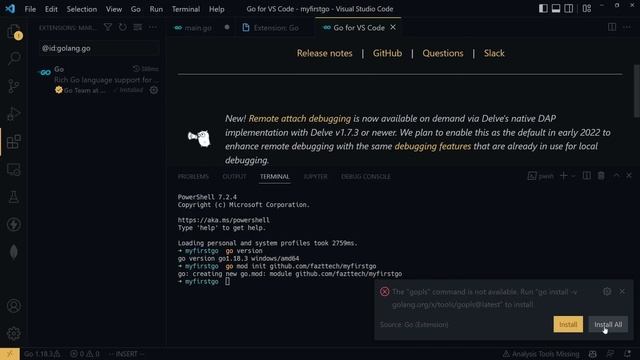Dismiss the gopls notification
Screen dimensions: 640x360
622,291
